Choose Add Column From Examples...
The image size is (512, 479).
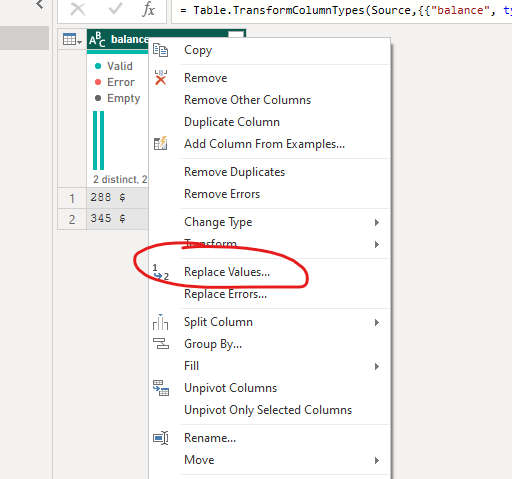pos(269,144)
